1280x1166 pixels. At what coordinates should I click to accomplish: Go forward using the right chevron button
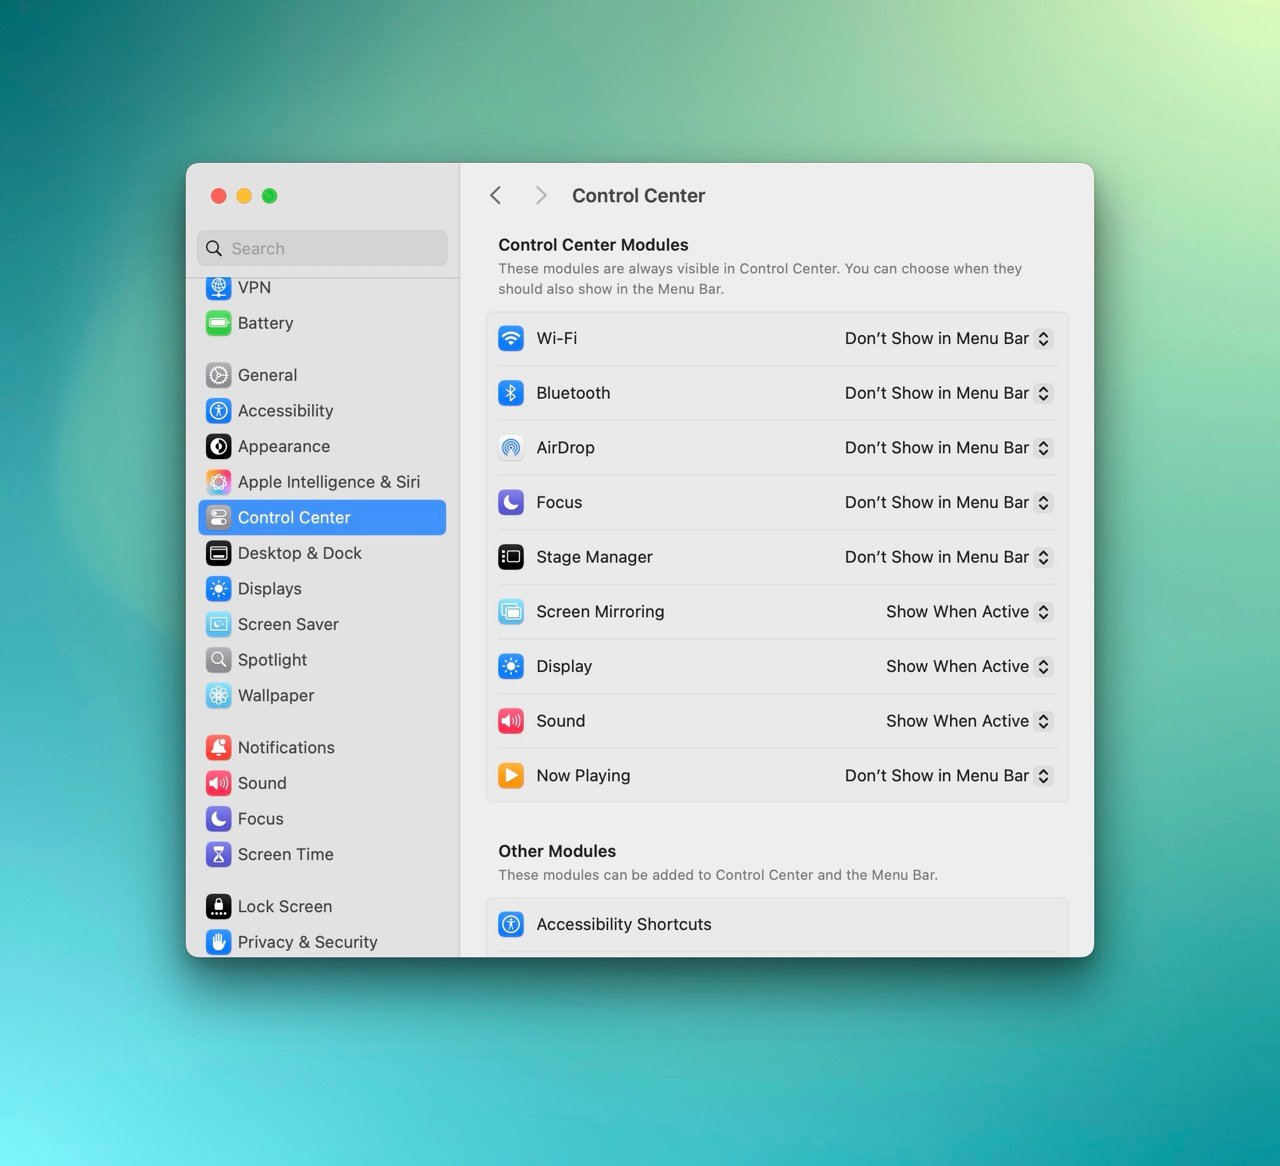[540, 195]
